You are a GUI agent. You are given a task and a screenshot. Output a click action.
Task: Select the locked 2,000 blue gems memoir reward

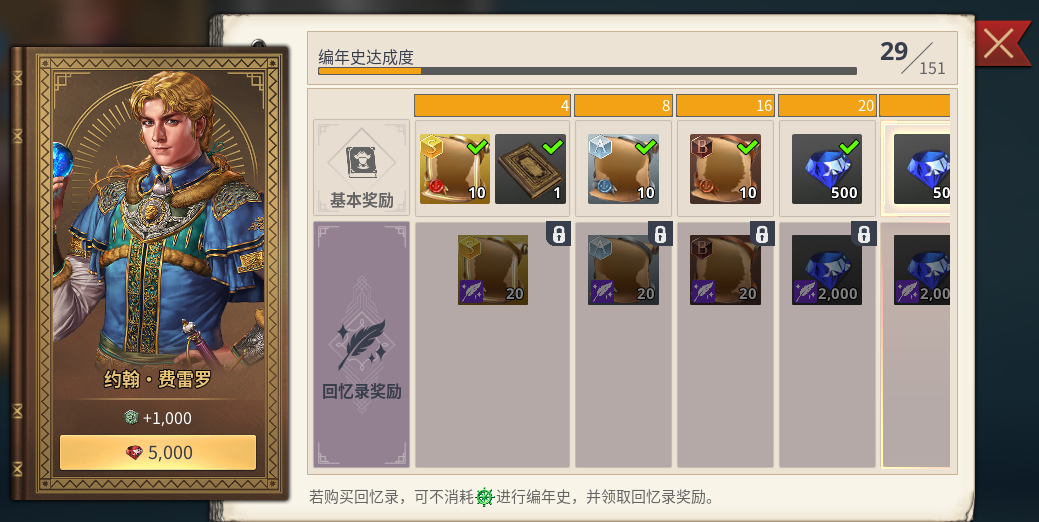click(x=827, y=270)
